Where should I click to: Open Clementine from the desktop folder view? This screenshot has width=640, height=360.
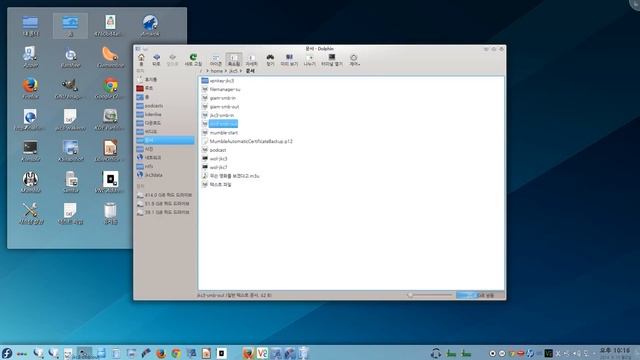click(110, 57)
